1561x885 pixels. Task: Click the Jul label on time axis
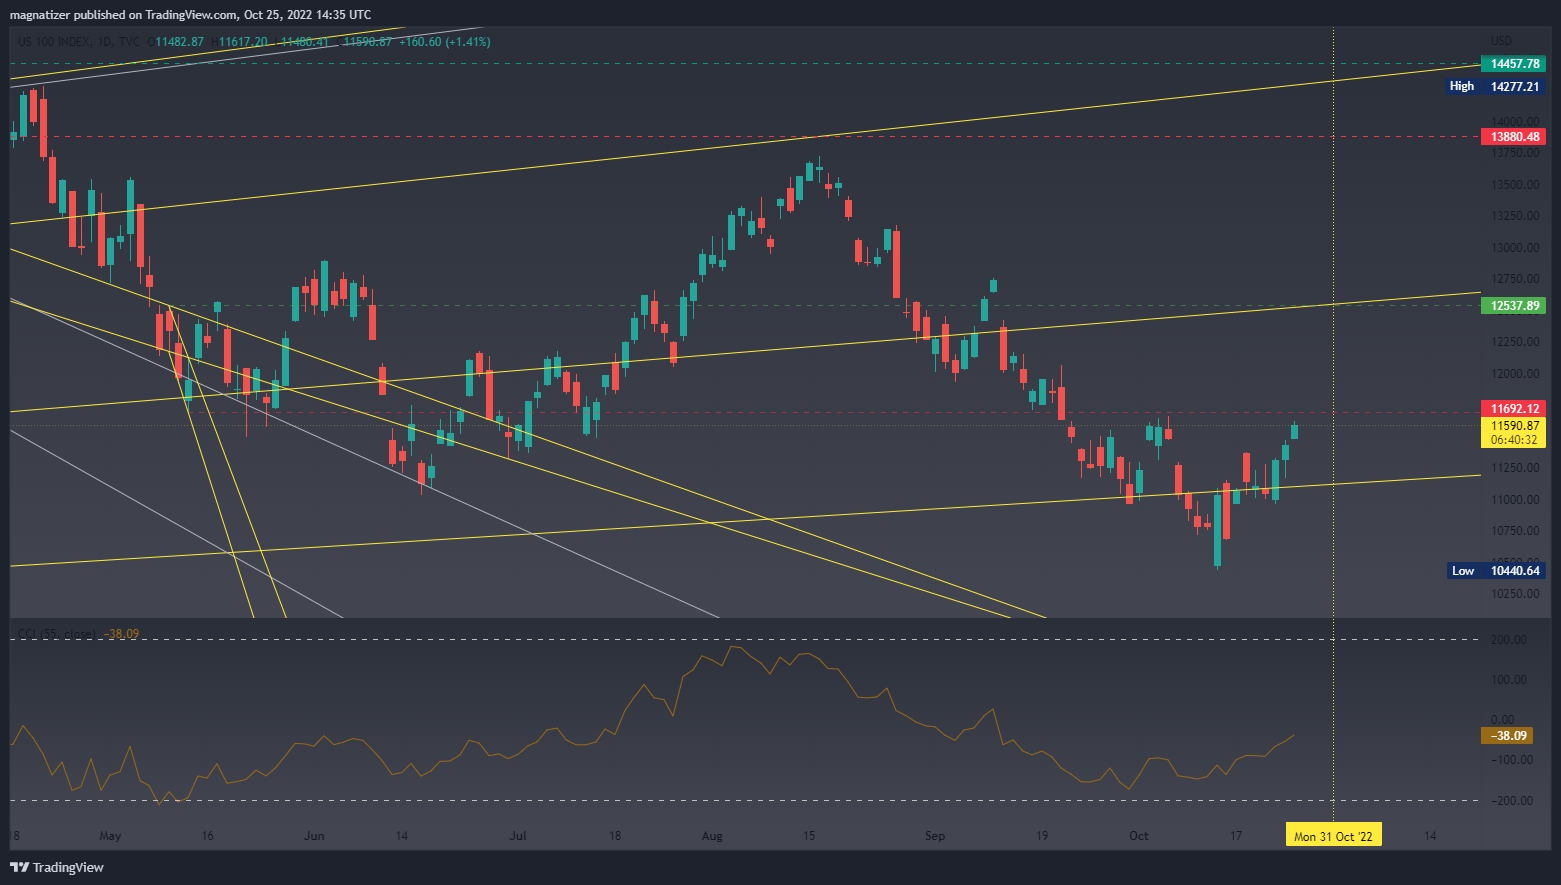(x=517, y=836)
